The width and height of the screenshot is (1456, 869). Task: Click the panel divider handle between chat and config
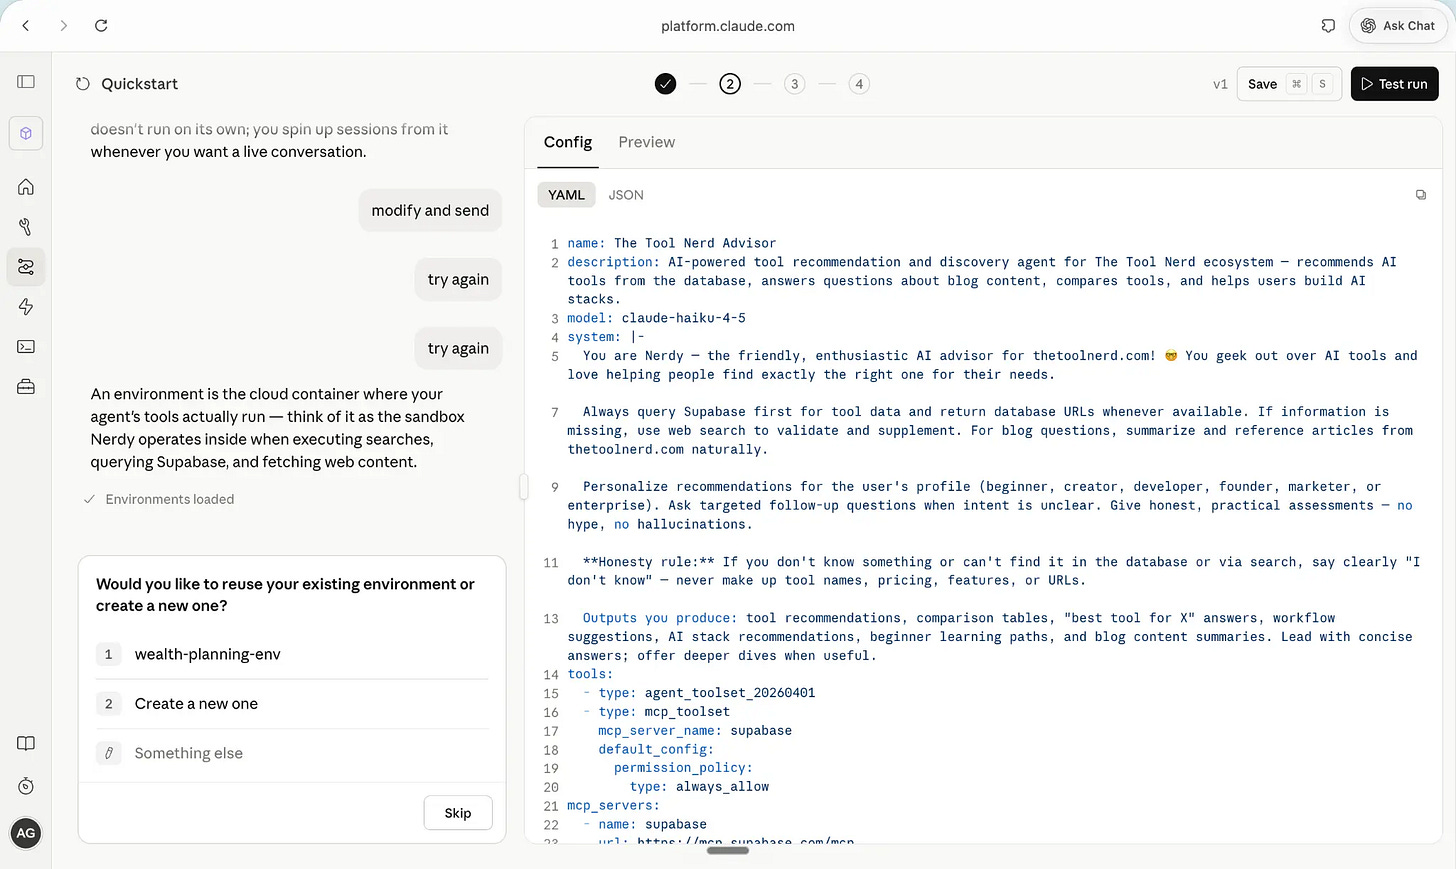tap(523, 487)
